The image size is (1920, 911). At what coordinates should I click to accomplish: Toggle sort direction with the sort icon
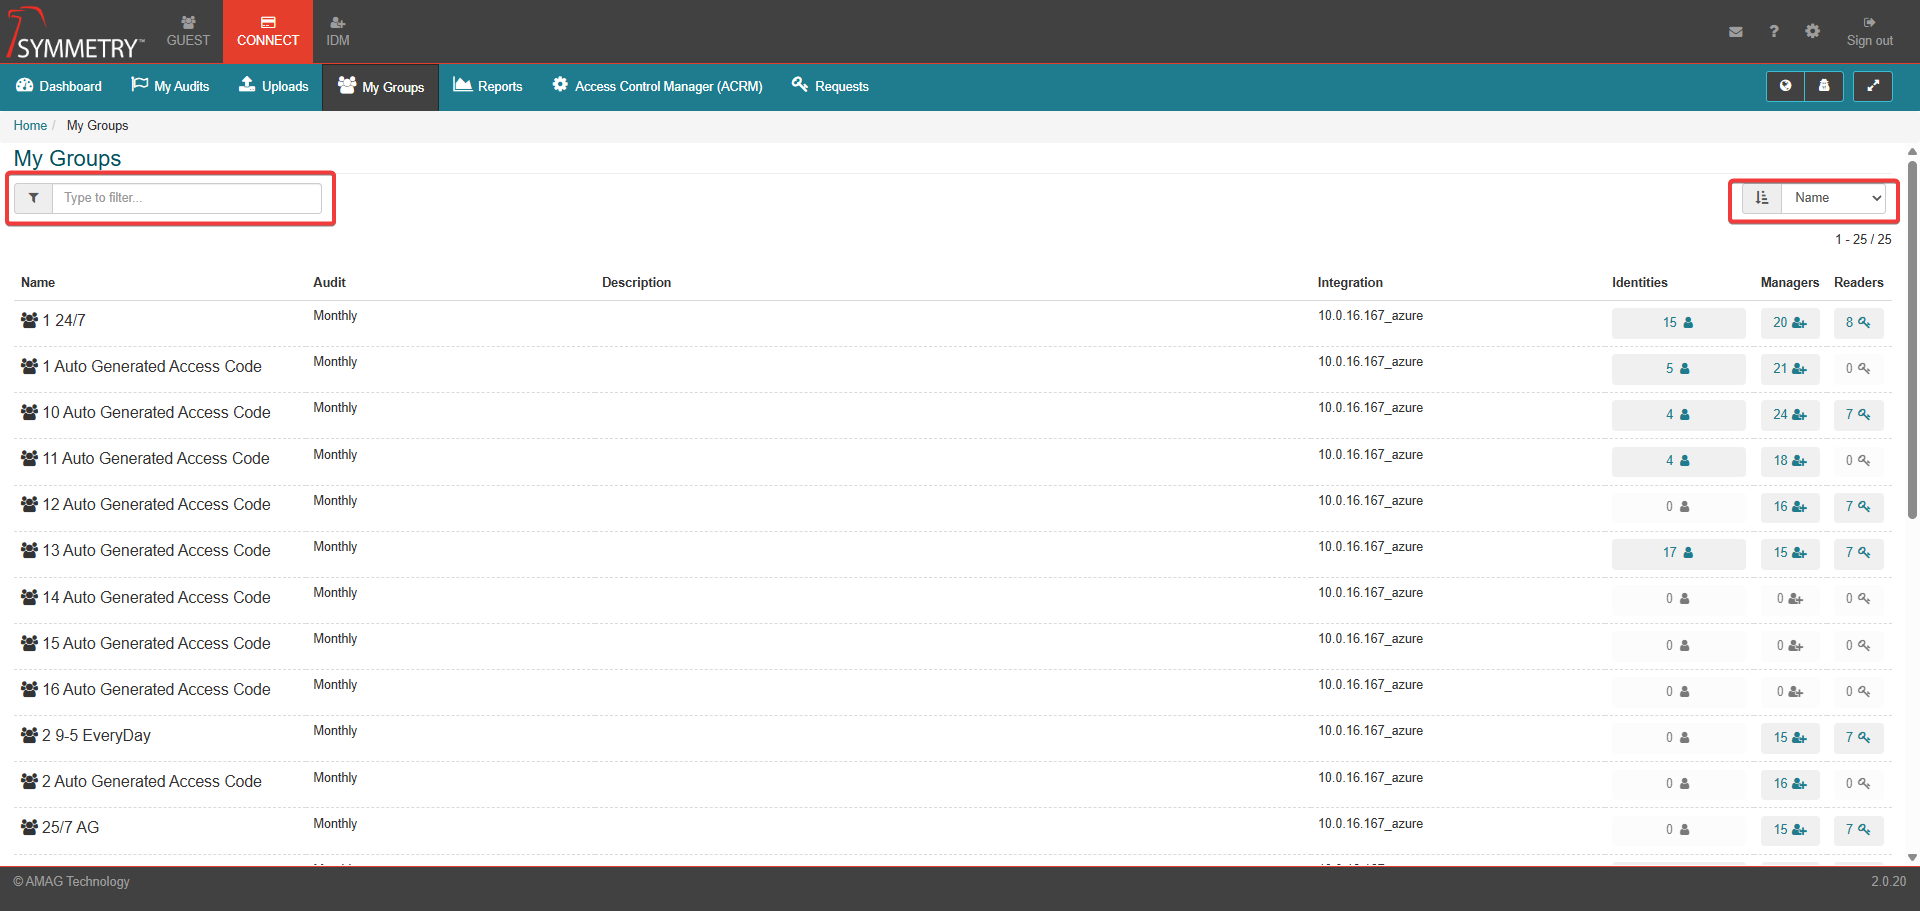[x=1762, y=198]
